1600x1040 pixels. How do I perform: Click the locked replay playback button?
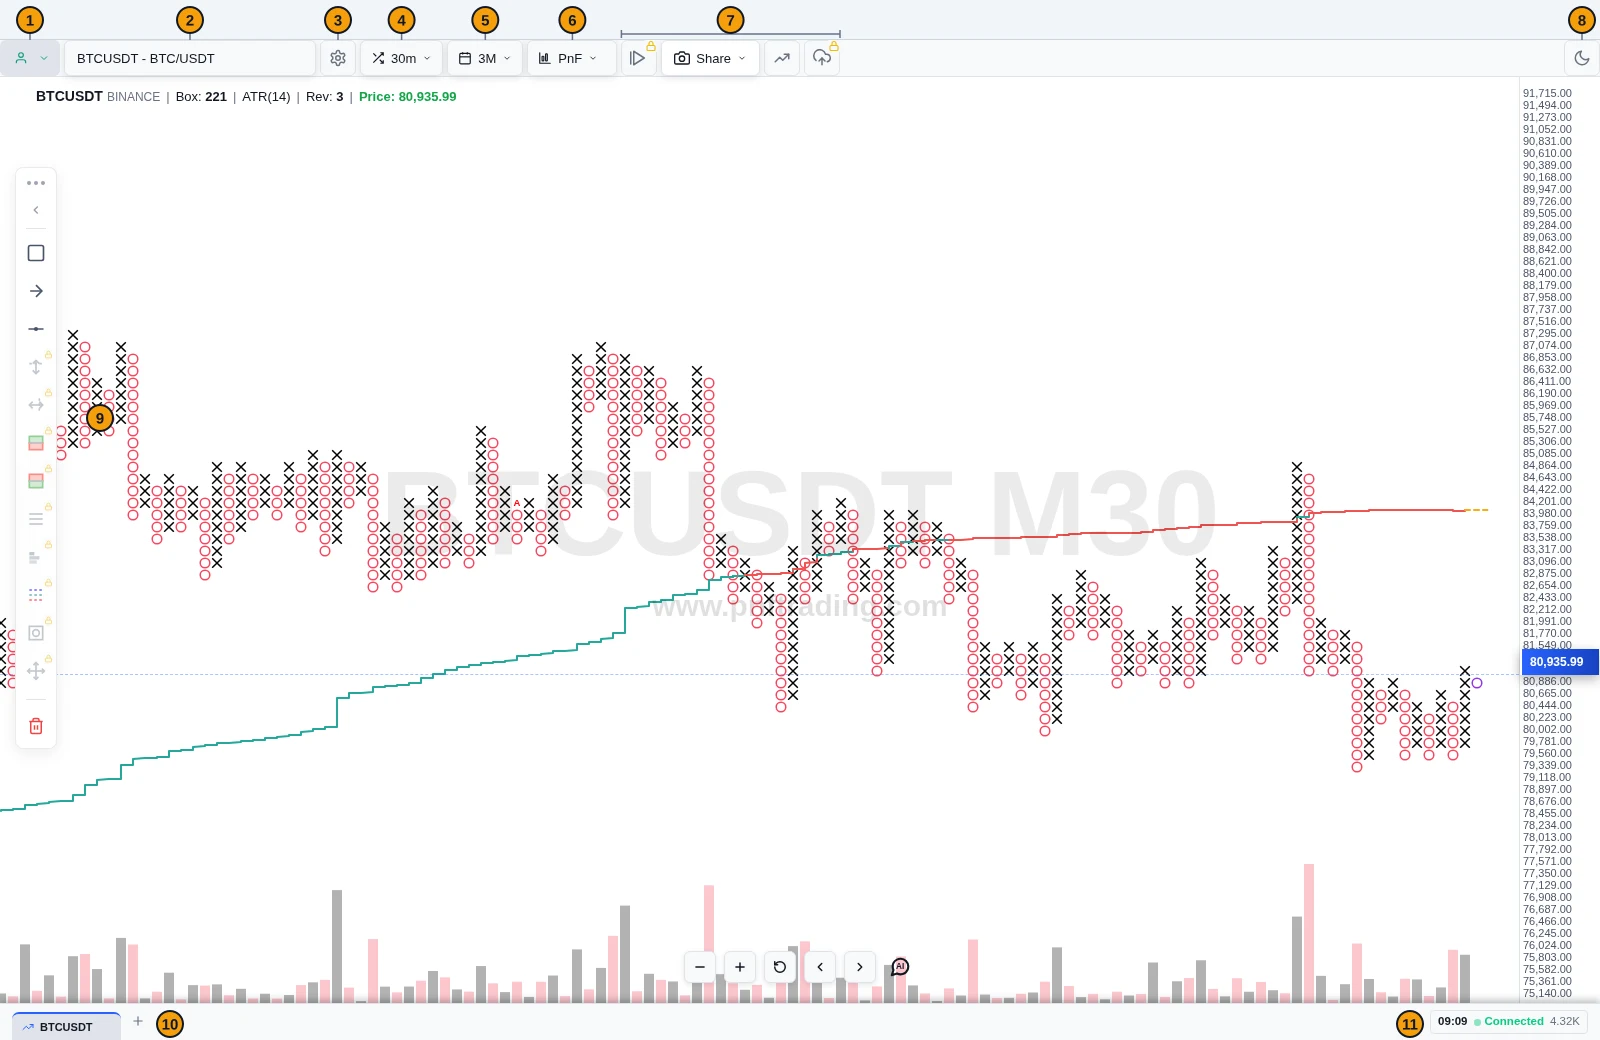[638, 58]
